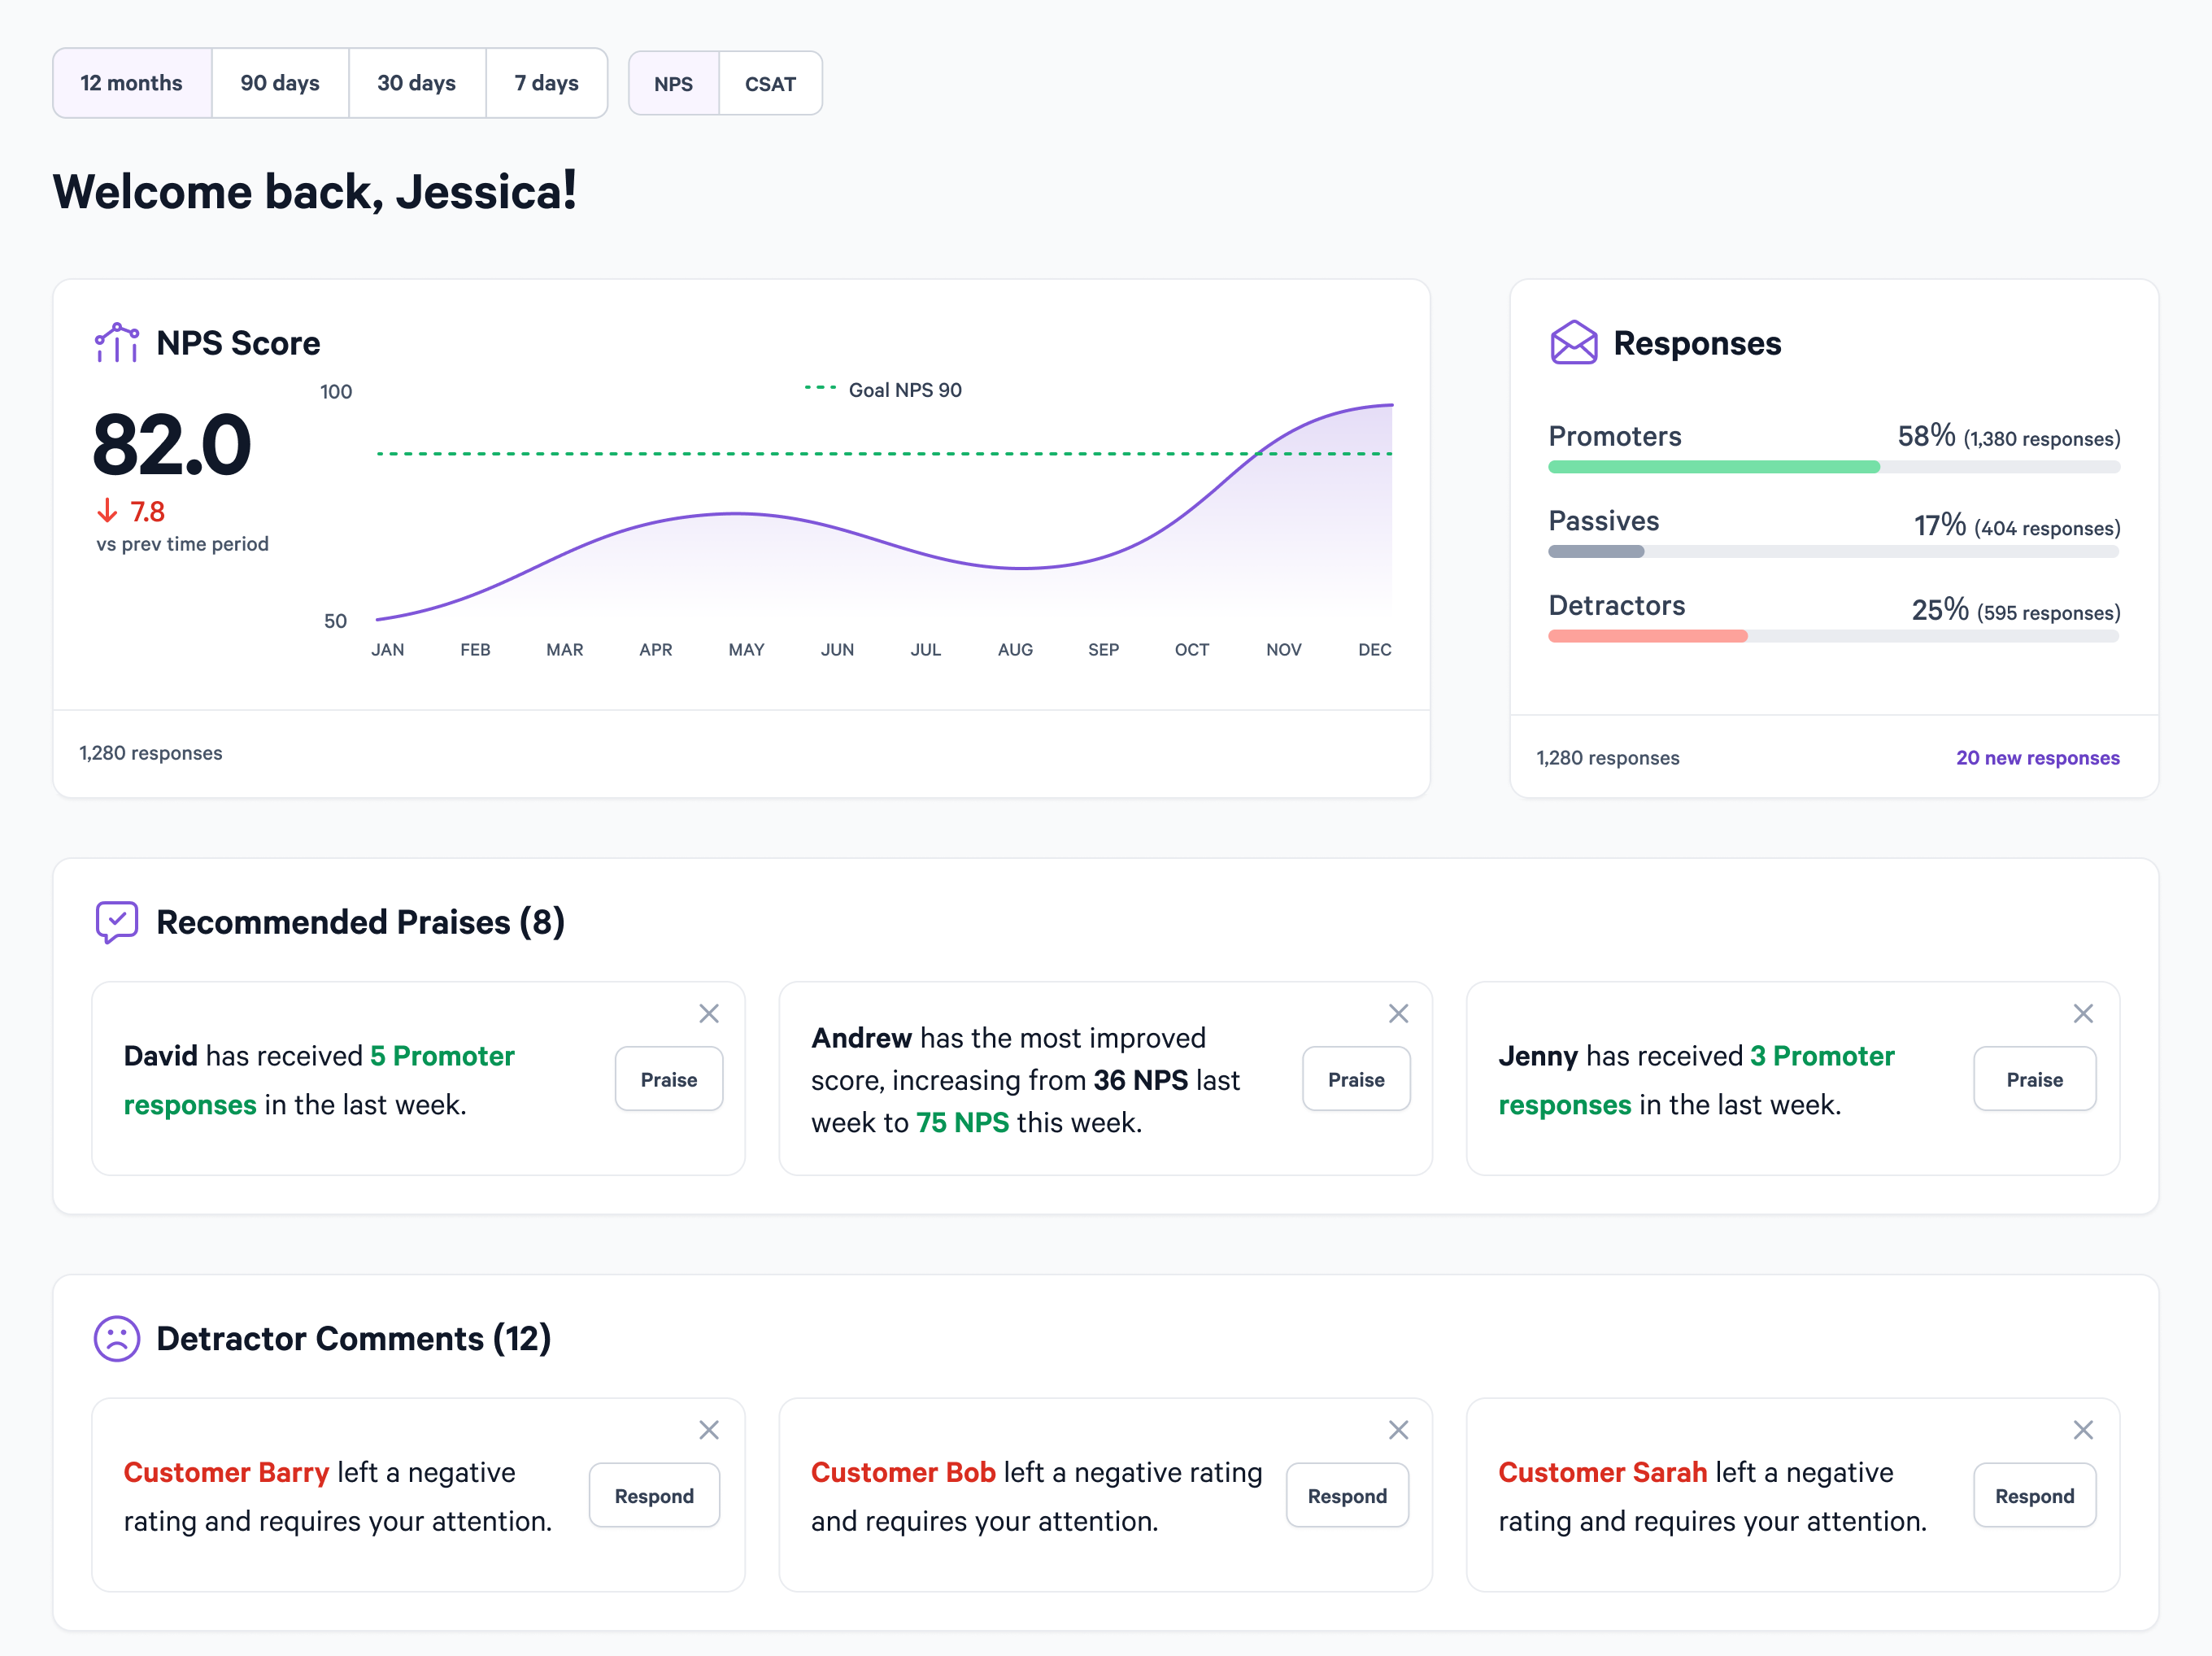Image resolution: width=2212 pixels, height=1656 pixels.
Task: Dismiss Jenny's praise card
Action: pyautogui.click(x=2083, y=1014)
